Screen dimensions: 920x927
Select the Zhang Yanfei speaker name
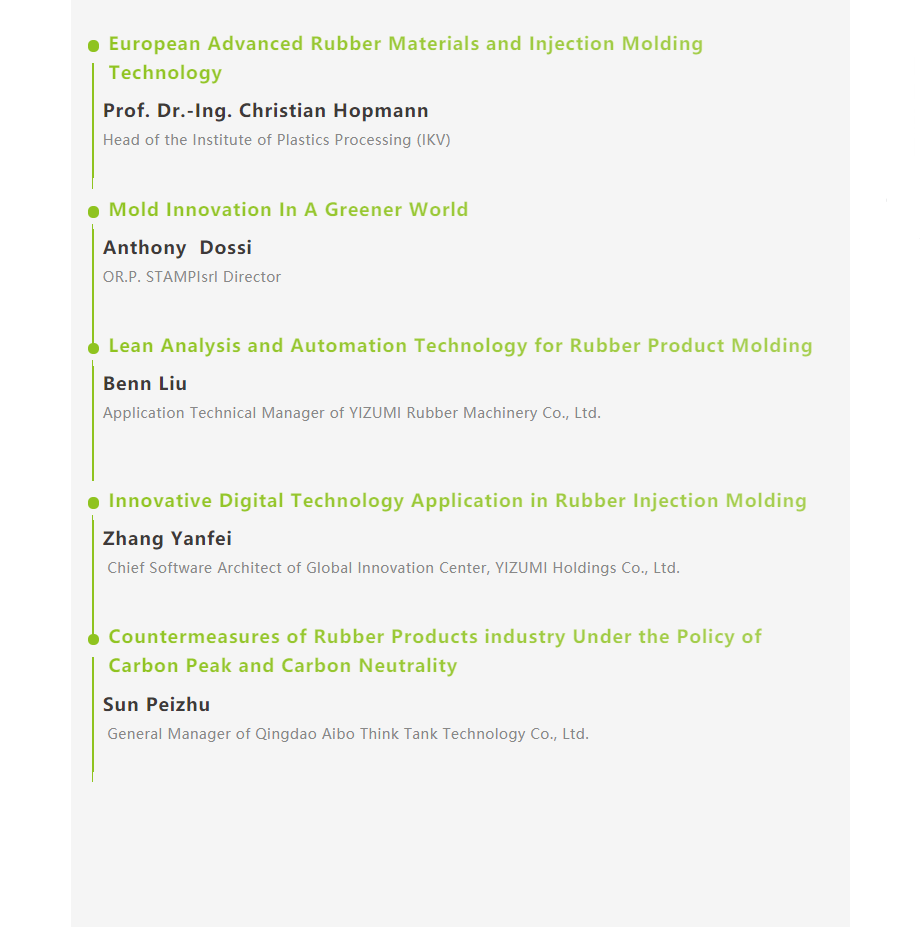[167, 539]
